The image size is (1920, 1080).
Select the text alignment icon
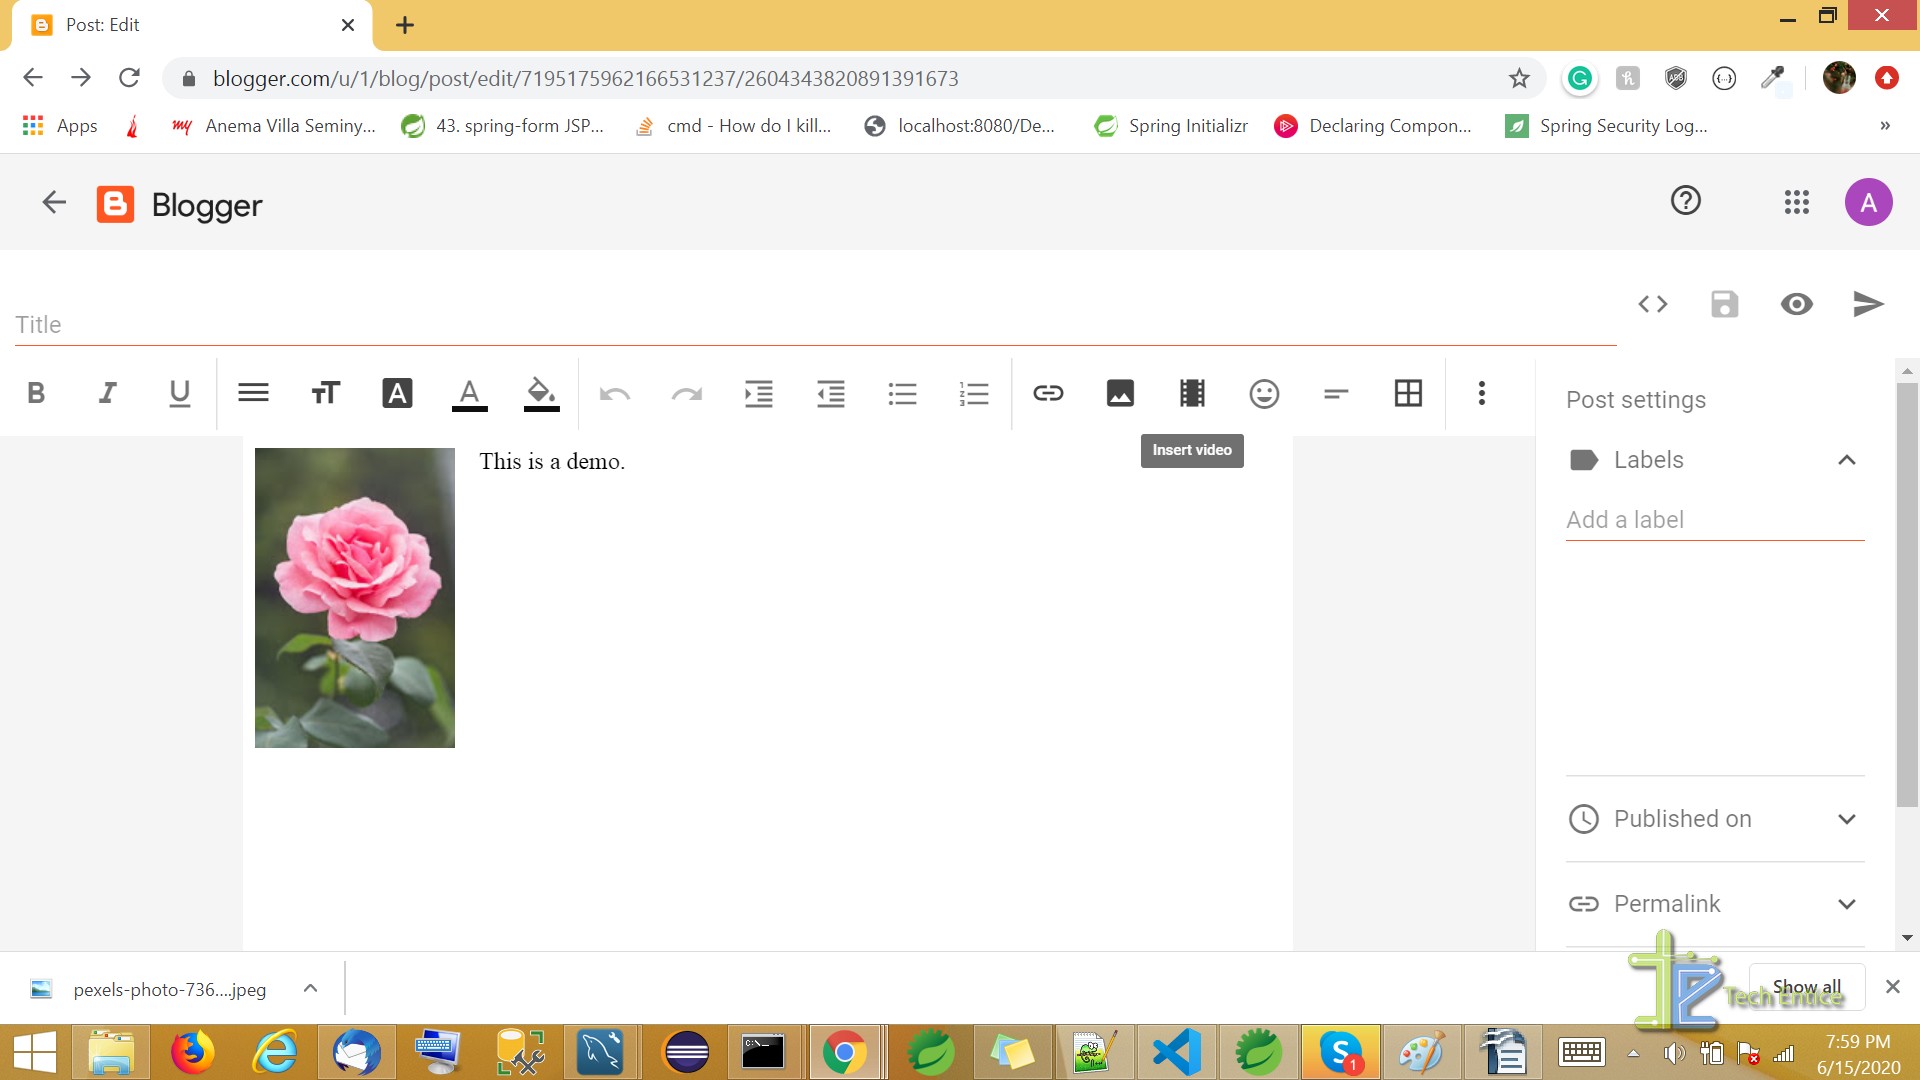click(x=252, y=392)
